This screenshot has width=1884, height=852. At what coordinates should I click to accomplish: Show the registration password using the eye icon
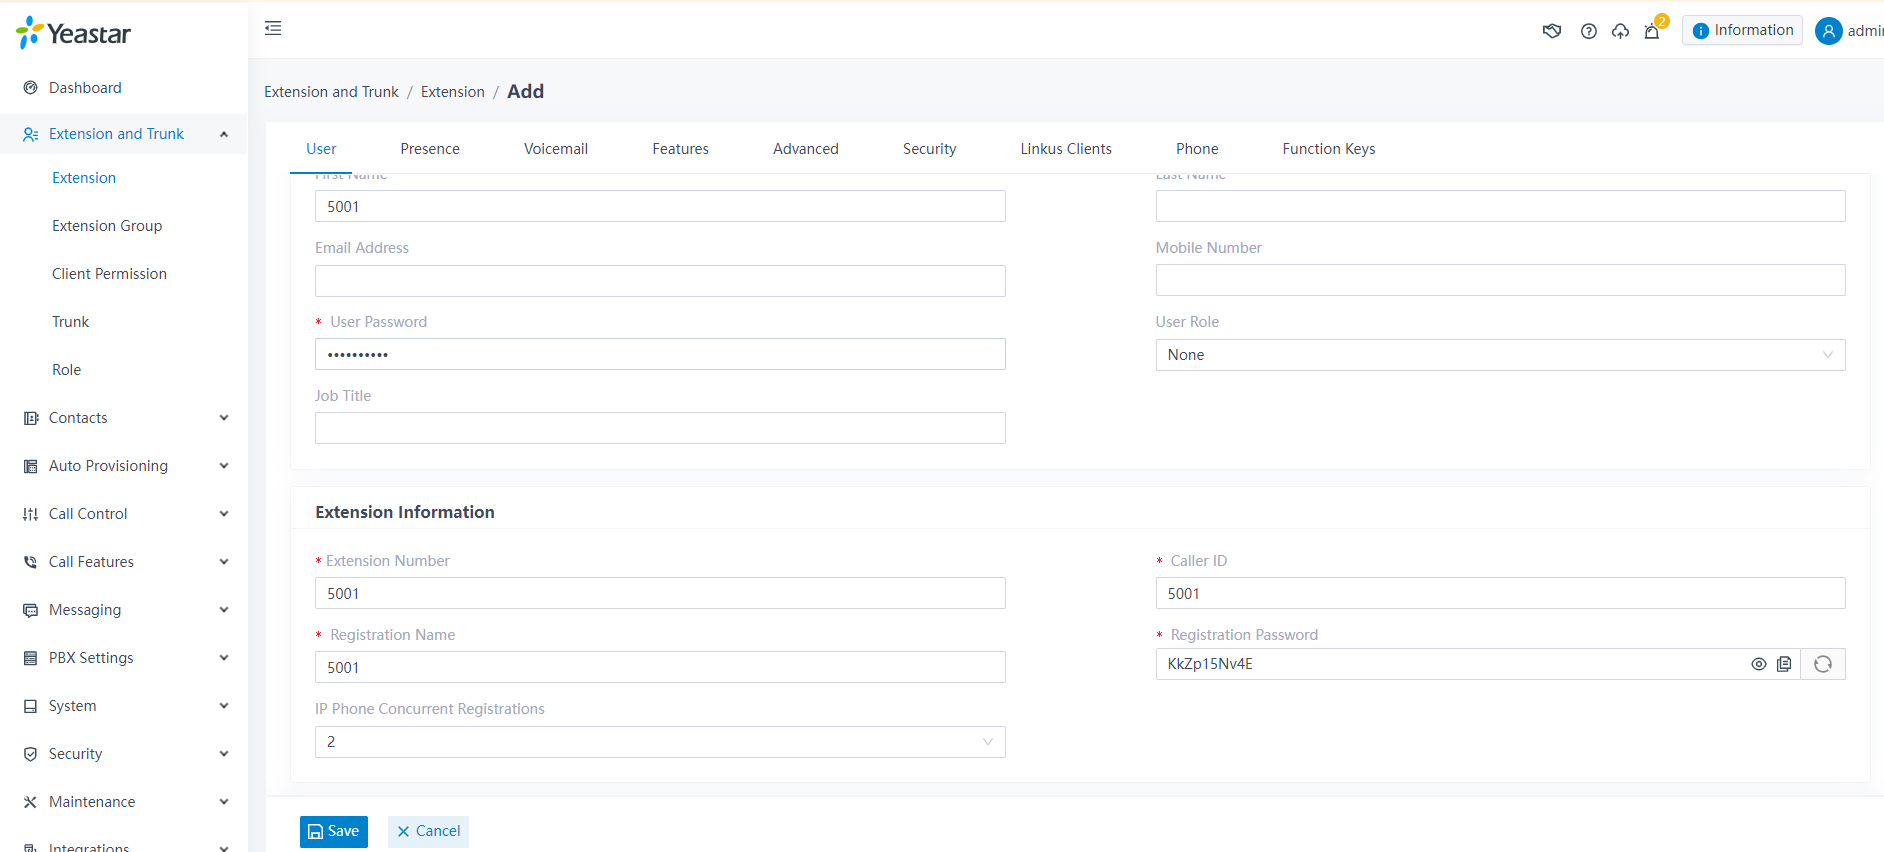1758,664
